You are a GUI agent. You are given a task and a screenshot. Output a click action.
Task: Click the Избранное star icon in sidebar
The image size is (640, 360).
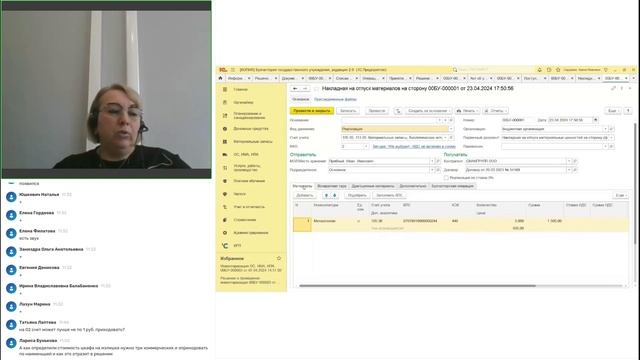pos(279,258)
